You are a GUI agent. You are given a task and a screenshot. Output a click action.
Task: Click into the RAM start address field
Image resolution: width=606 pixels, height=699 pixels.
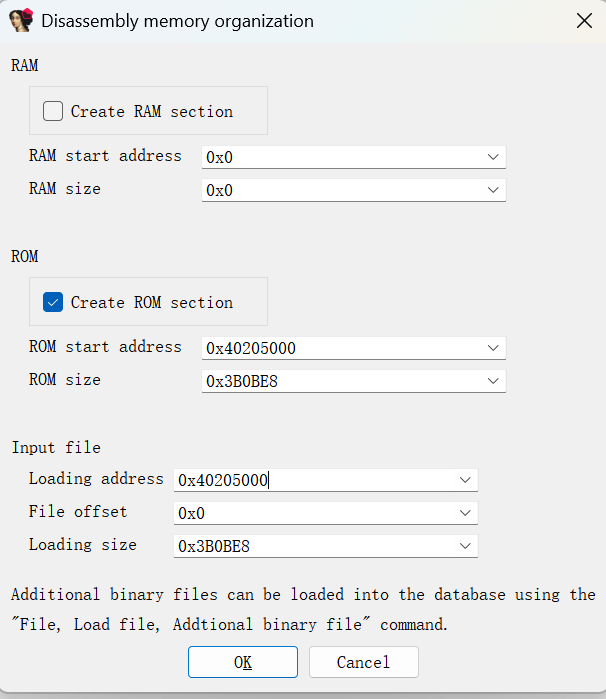coord(340,158)
